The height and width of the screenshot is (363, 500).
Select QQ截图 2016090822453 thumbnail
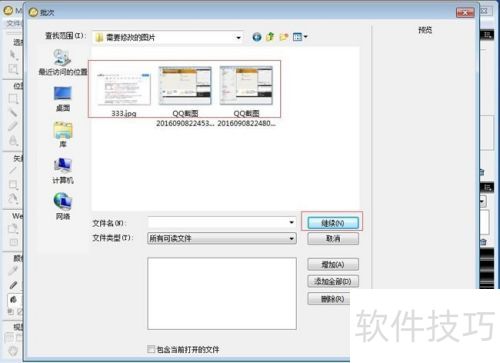pyautogui.click(x=185, y=96)
